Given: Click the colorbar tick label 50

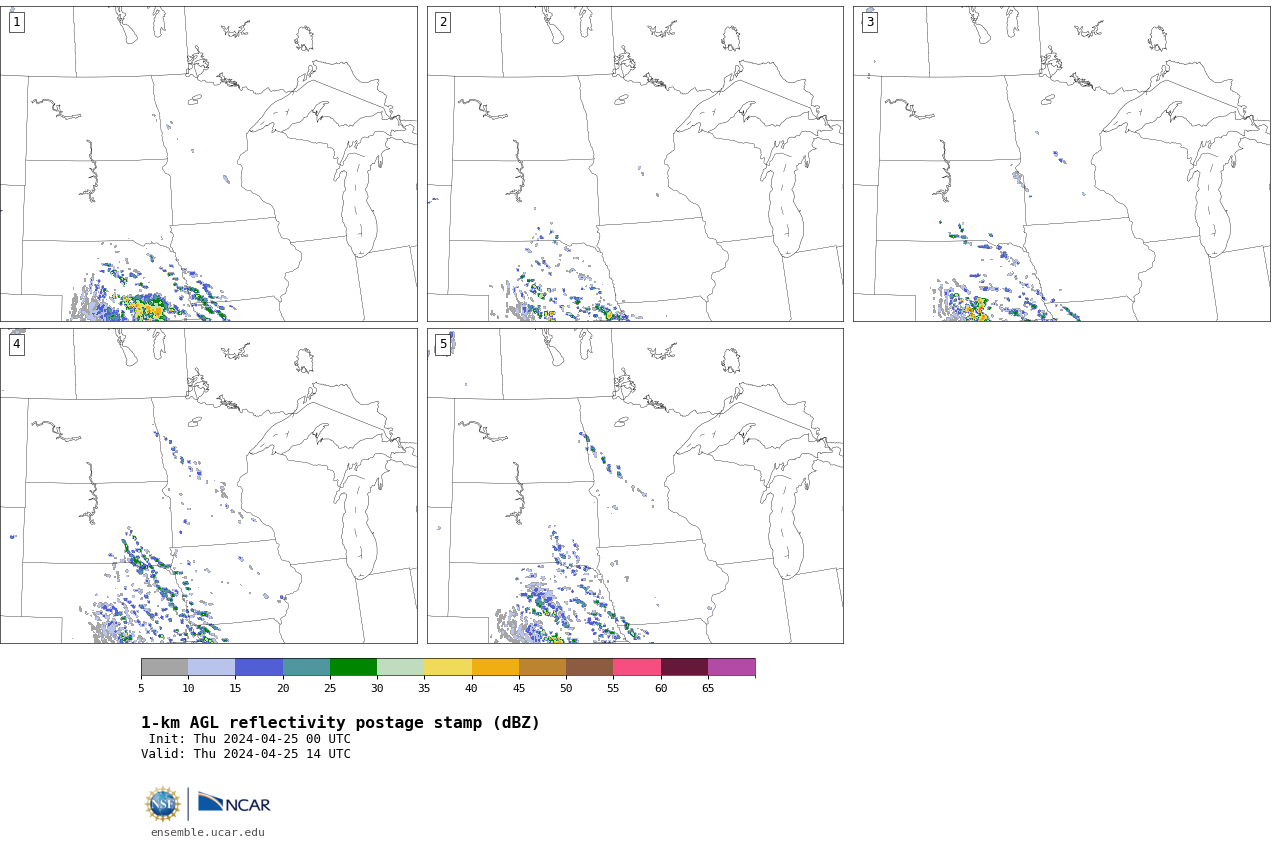Looking at the screenshot, I should tap(566, 688).
